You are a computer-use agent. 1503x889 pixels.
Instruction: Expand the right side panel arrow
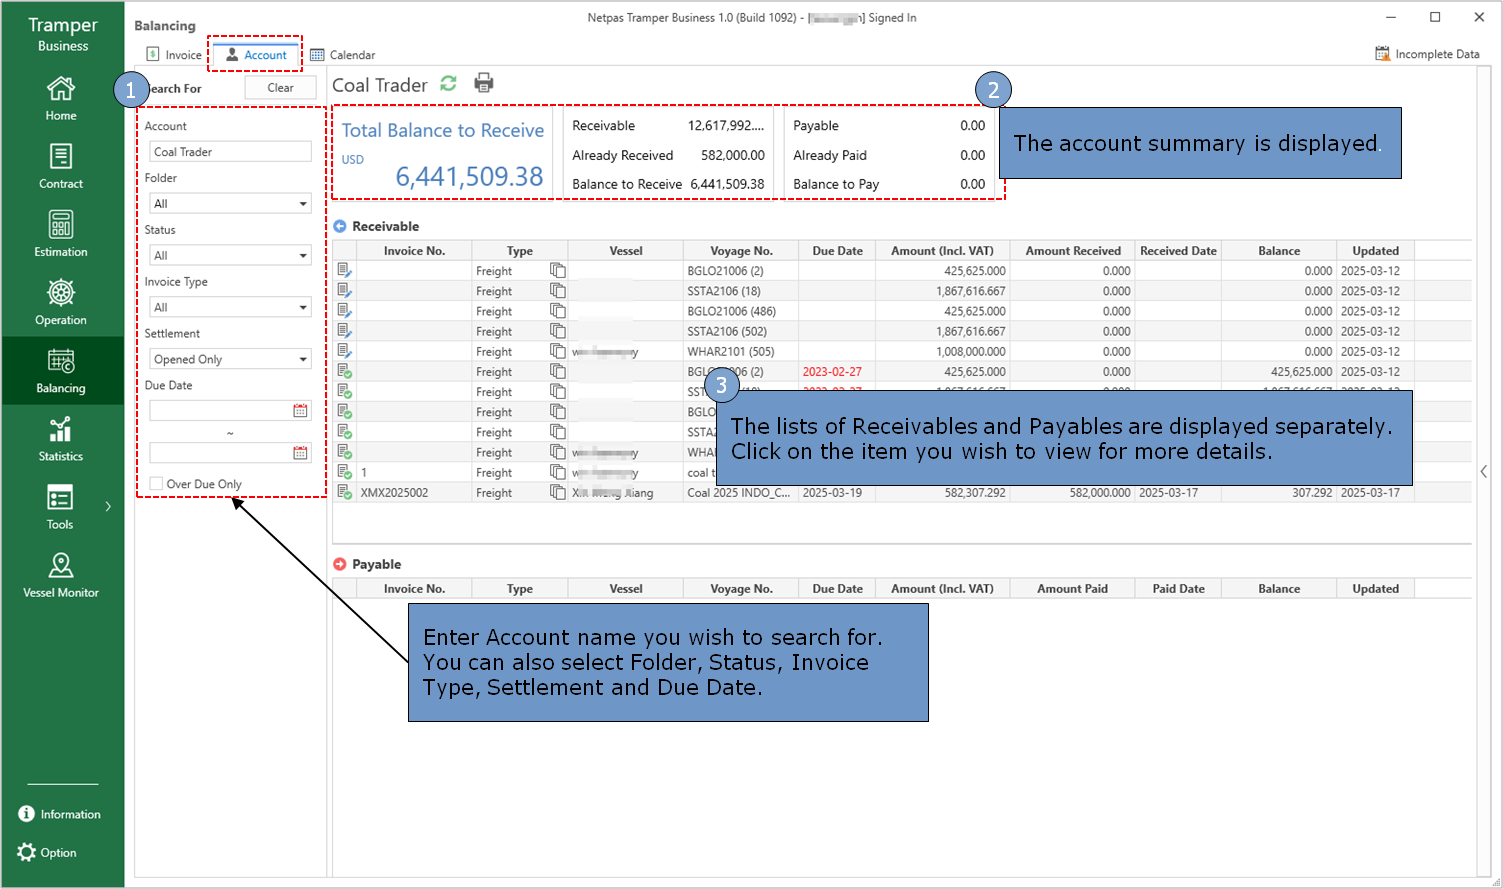[x=1484, y=472]
